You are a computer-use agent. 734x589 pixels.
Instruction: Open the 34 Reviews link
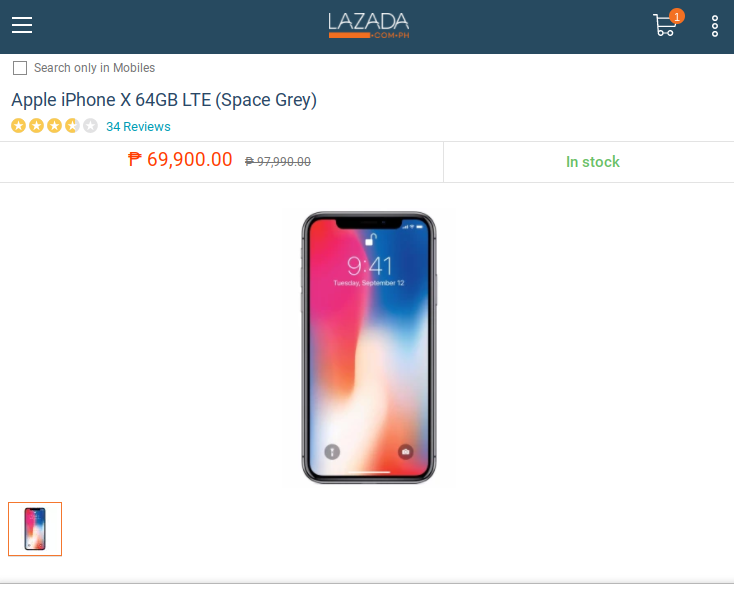pos(138,126)
